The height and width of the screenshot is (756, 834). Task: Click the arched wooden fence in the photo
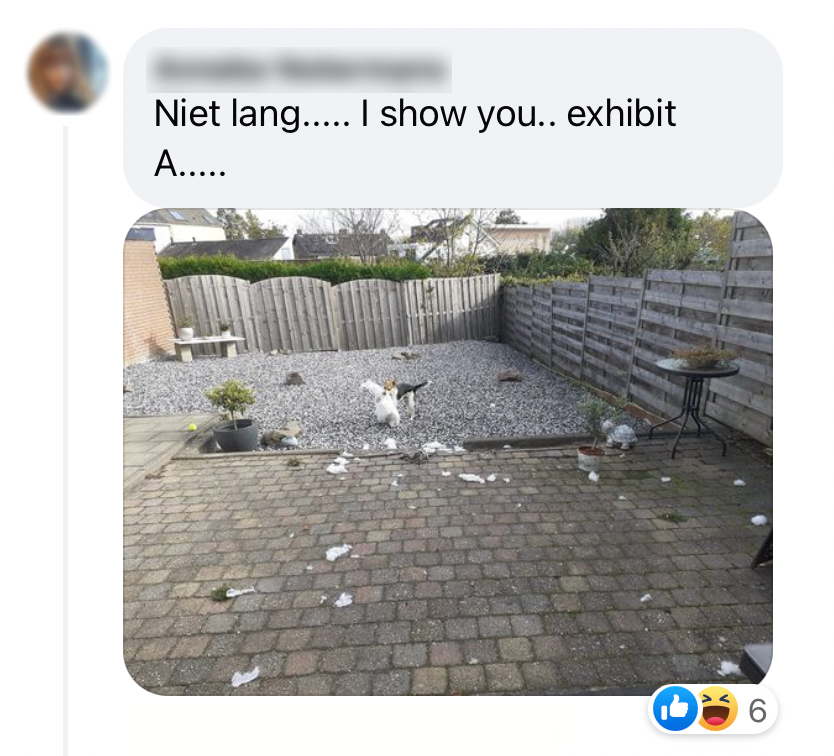(x=332, y=313)
